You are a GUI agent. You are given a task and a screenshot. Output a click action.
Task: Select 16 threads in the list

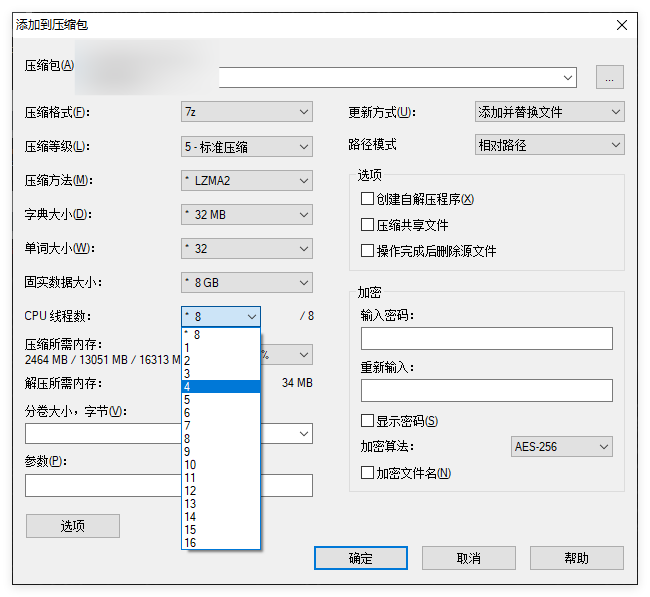pyautogui.click(x=221, y=543)
